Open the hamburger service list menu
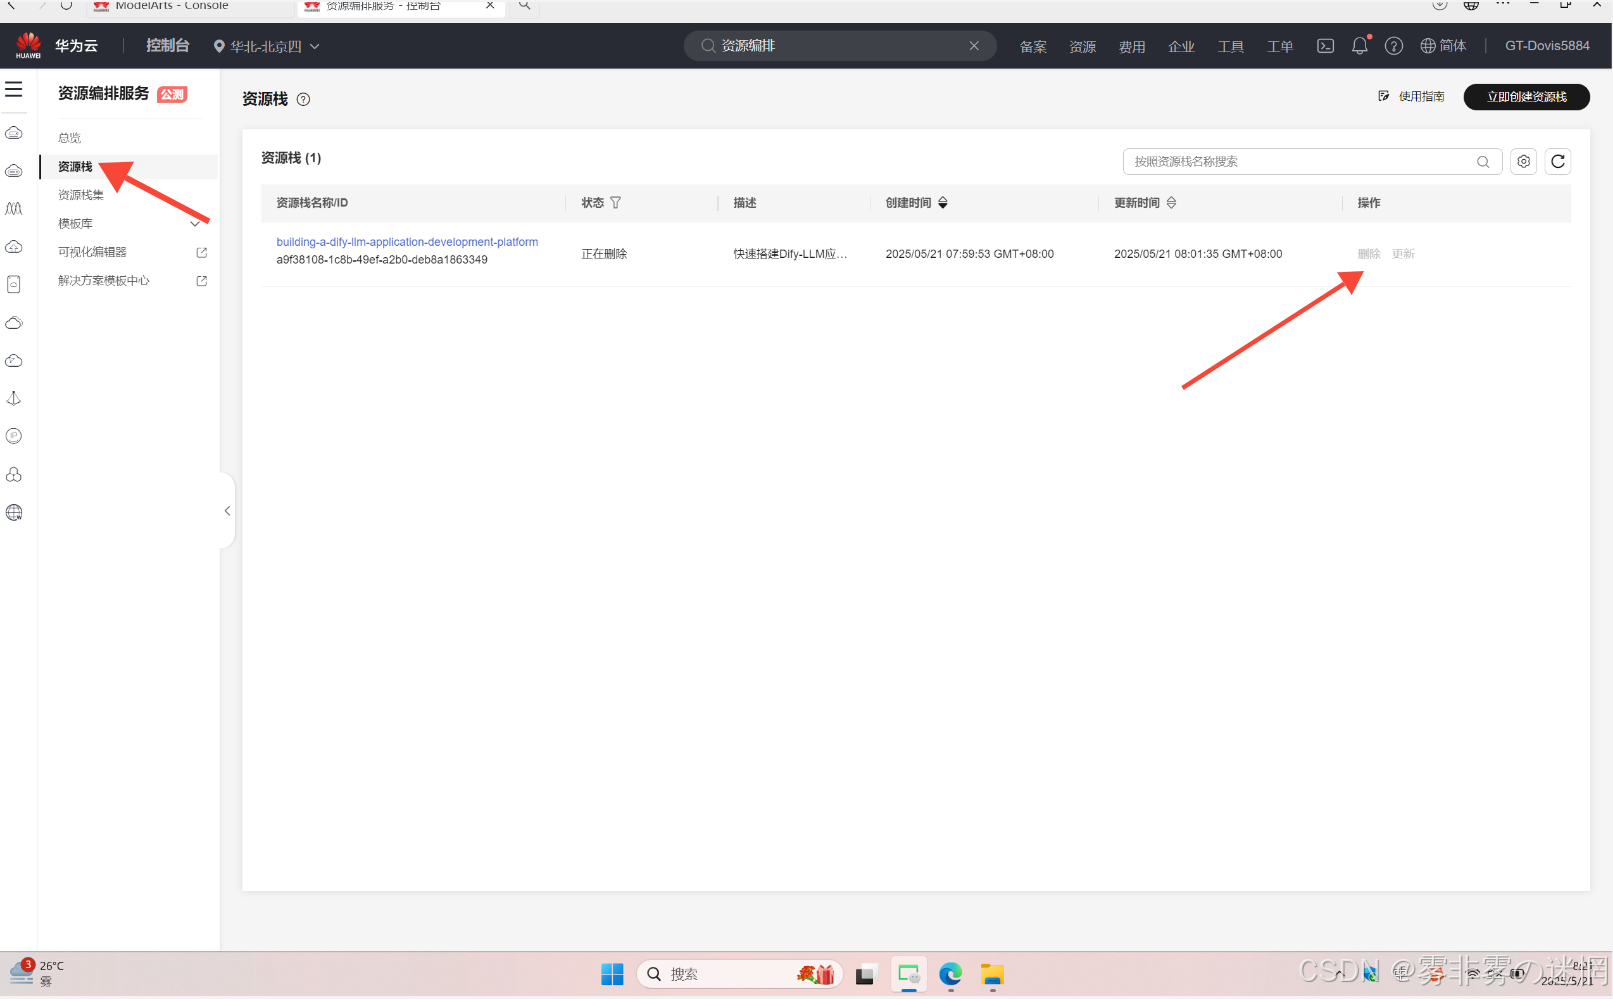The height and width of the screenshot is (999, 1613). (14, 90)
